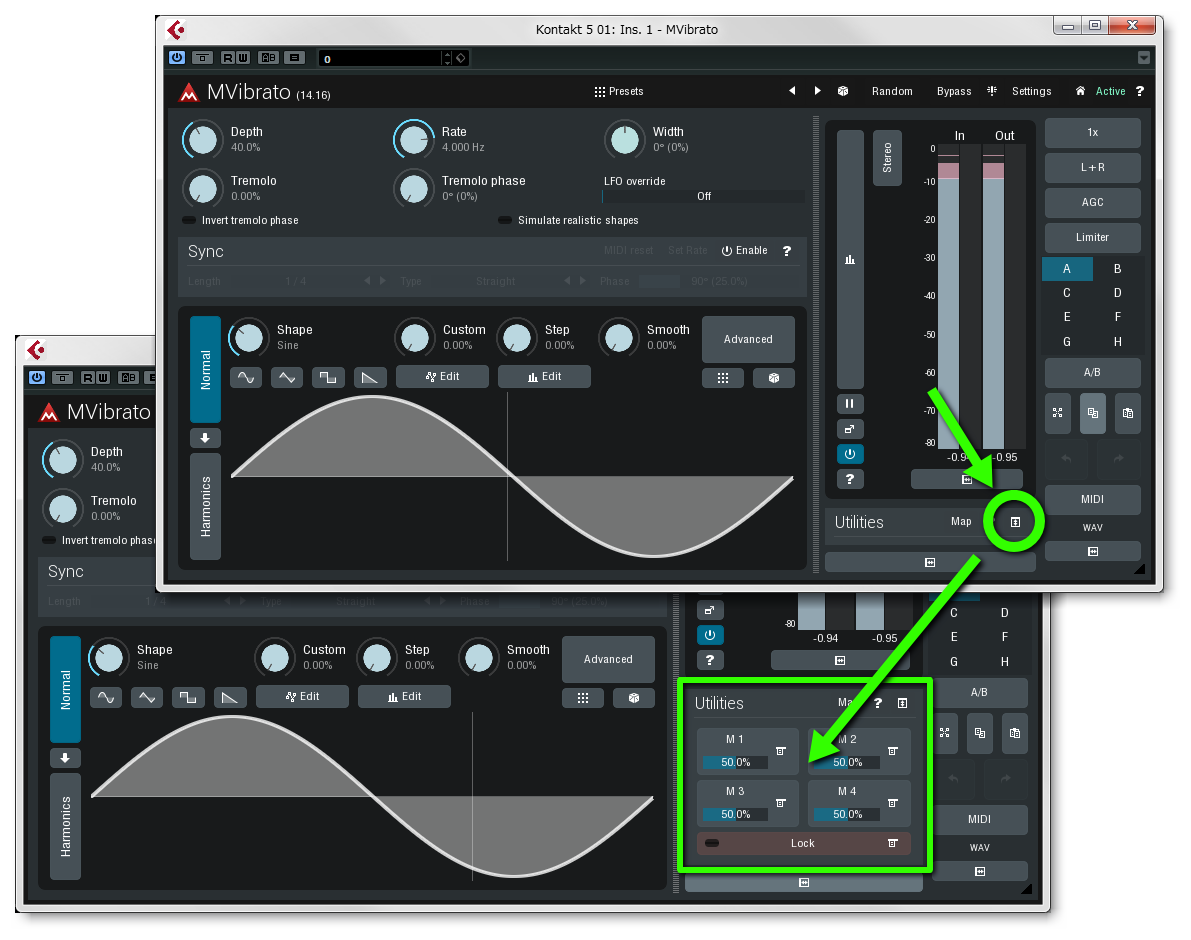Click the down arrow between Normal and Harmonics
1191x940 pixels.
pos(205,438)
